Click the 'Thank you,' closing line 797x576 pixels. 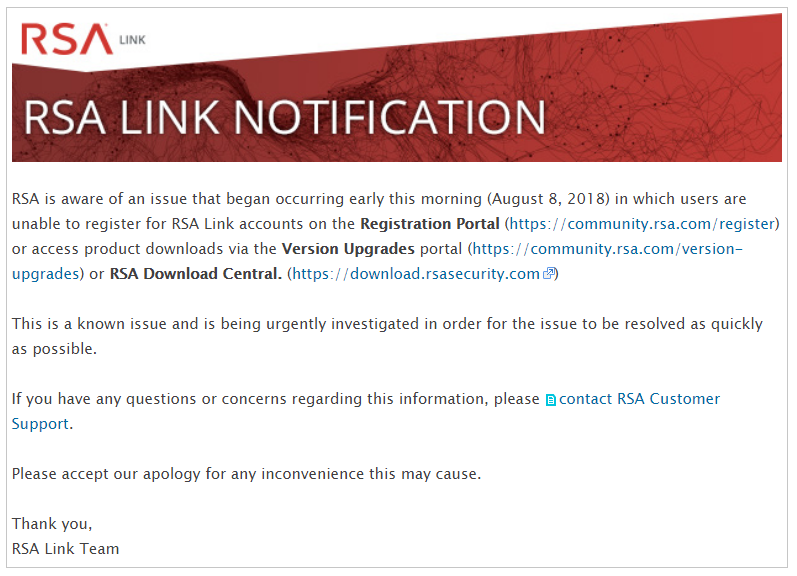52,523
